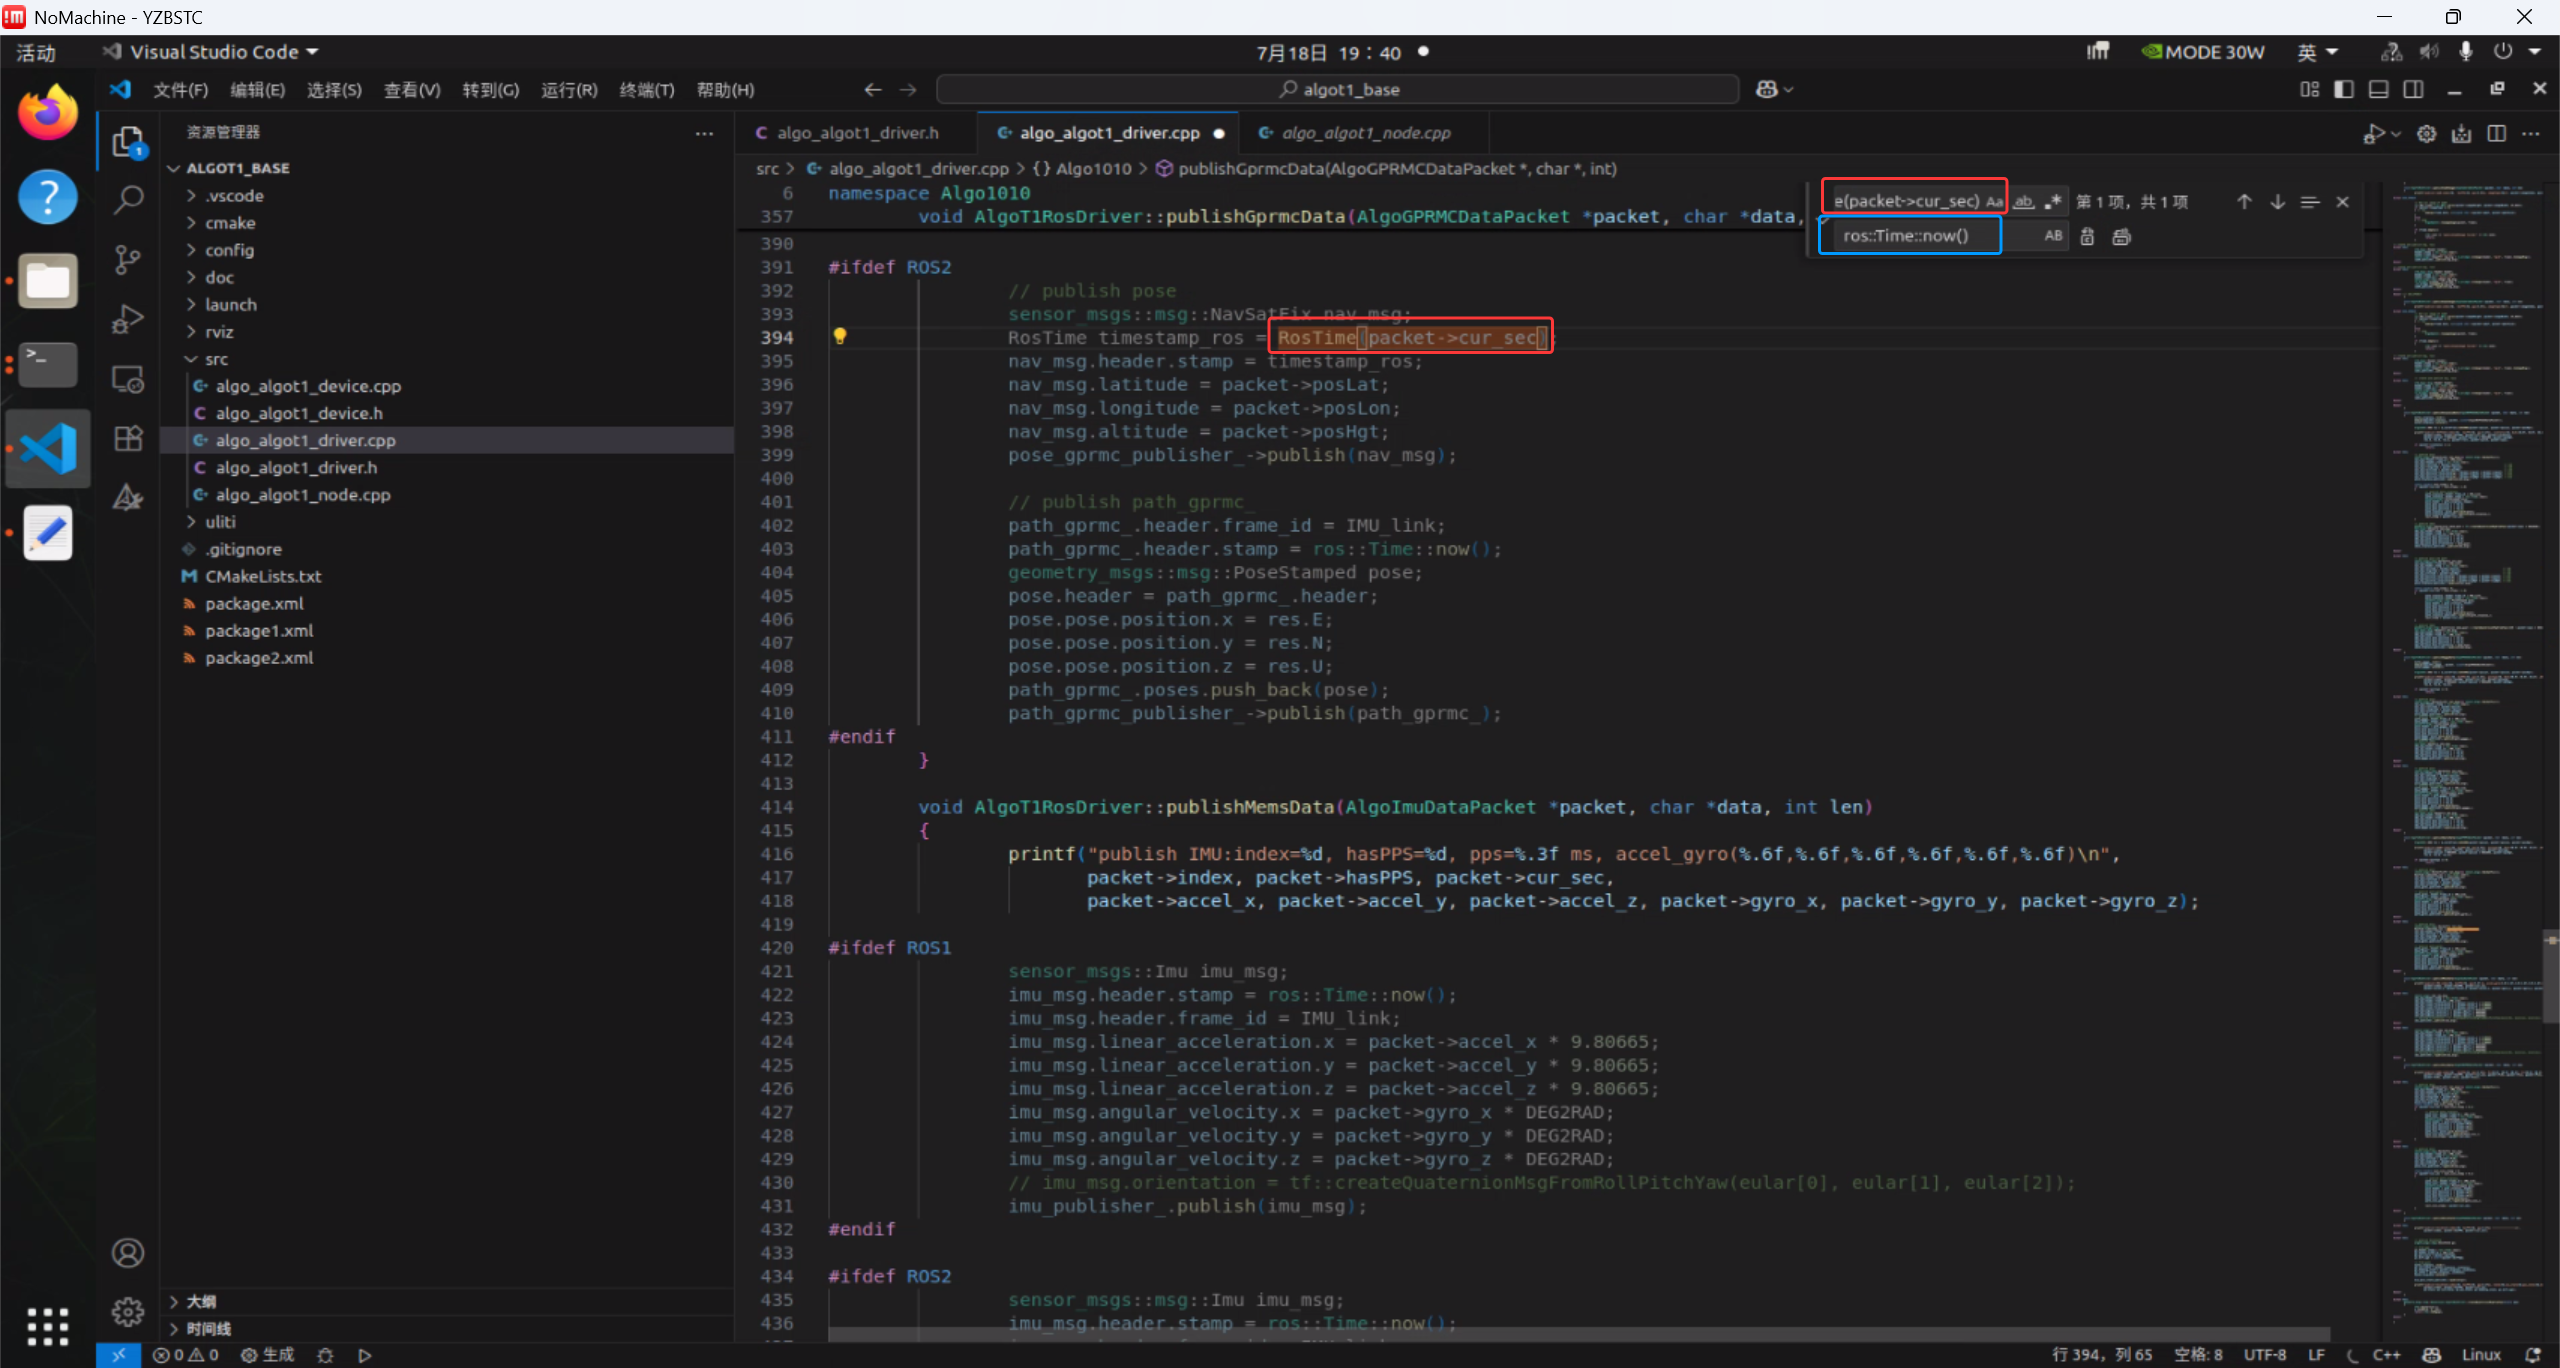The height and width of the screenshot is (1368, 2560).
Task: Click the 生成 build button in status bar
Action: 268,1355
